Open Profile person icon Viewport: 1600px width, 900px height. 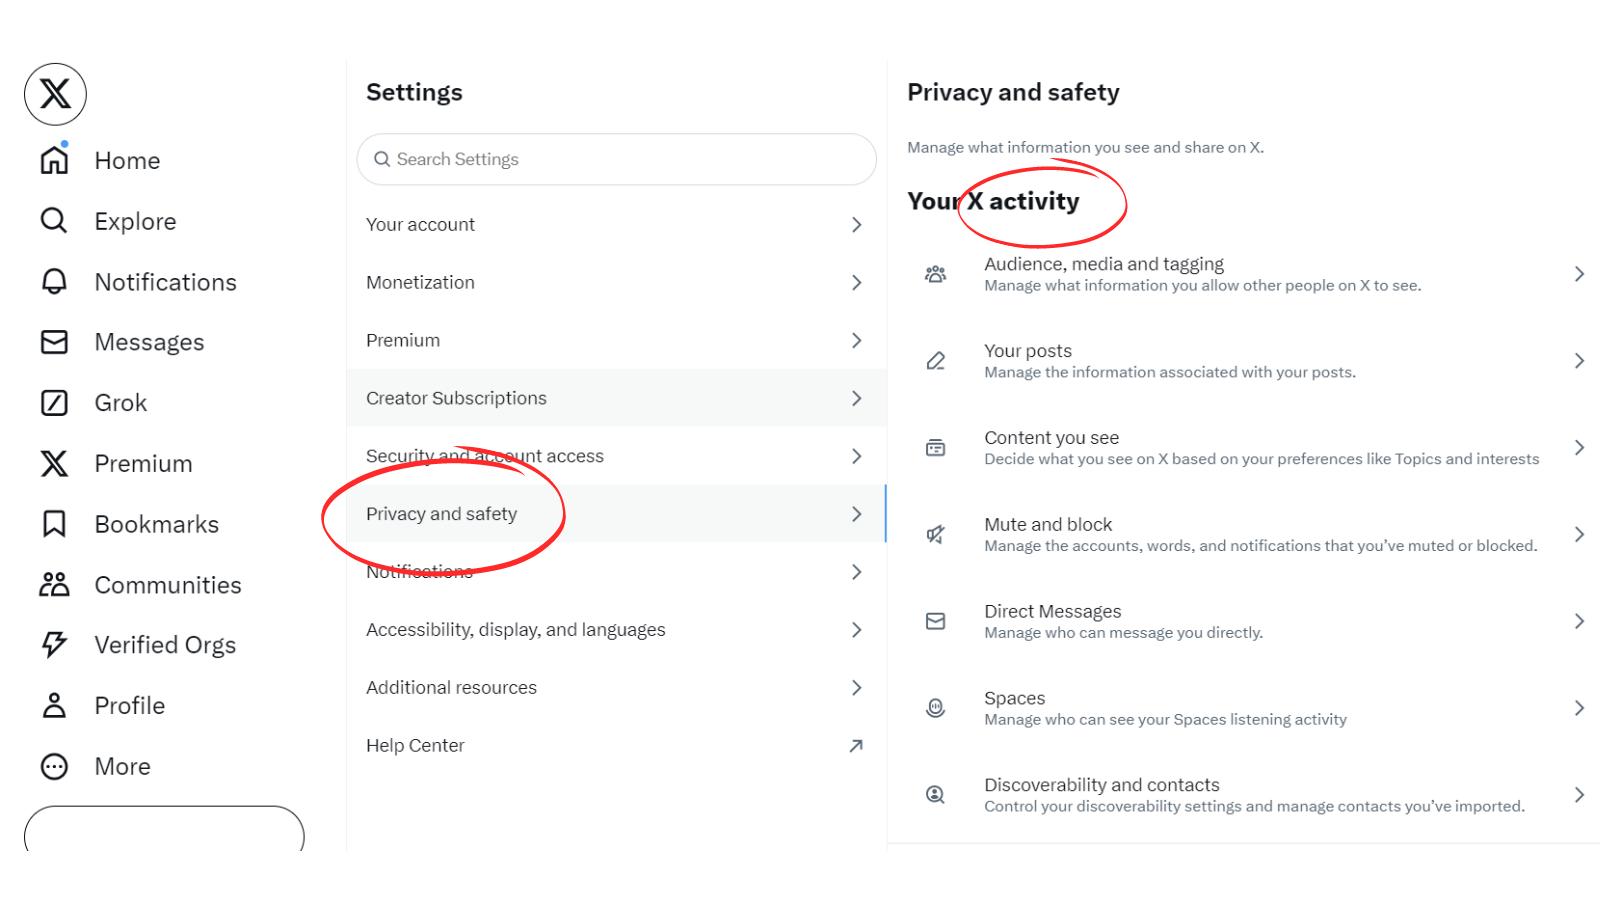[x=54, y=706]
